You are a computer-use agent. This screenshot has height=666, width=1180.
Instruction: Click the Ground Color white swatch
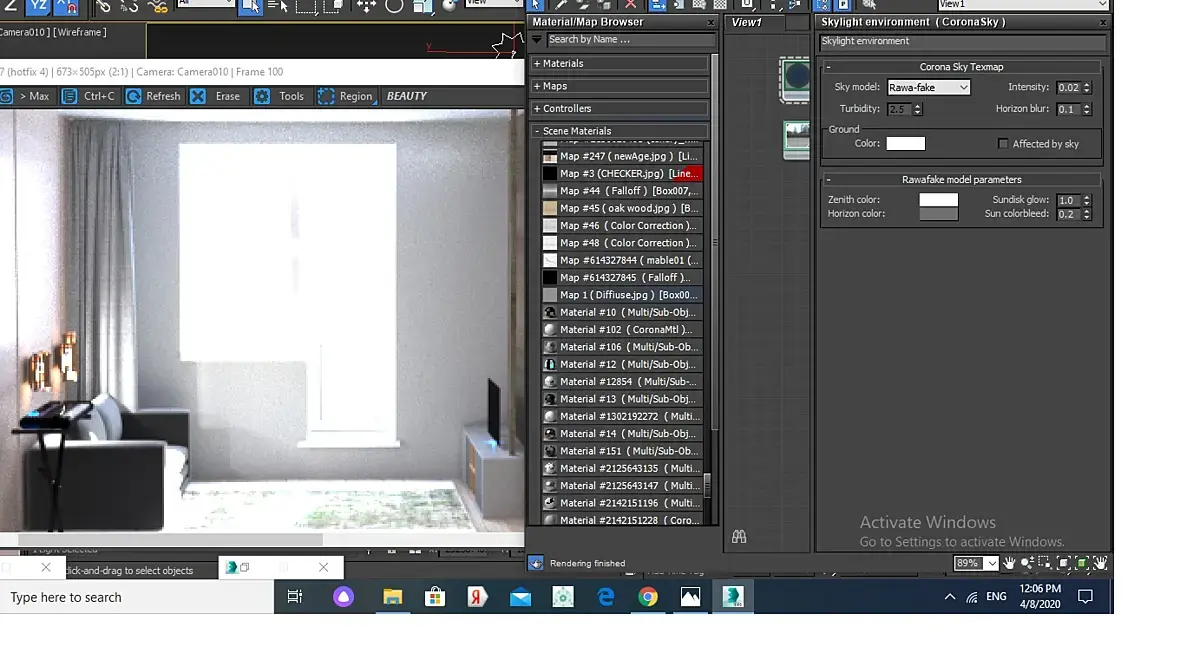pos(905,144)
